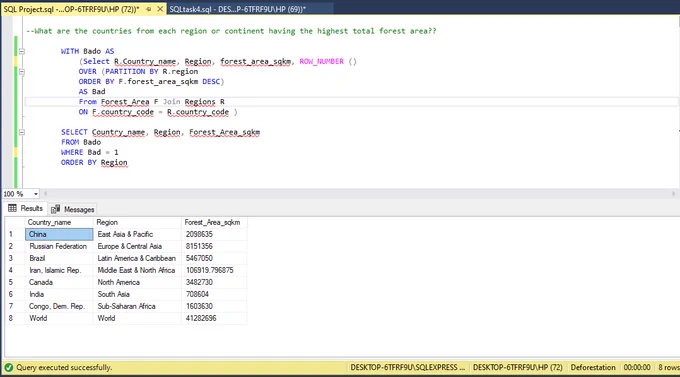Collapse the SELECT Country_name block
The height and width of the screenshot is (377, 680).
tap(22, 132)
